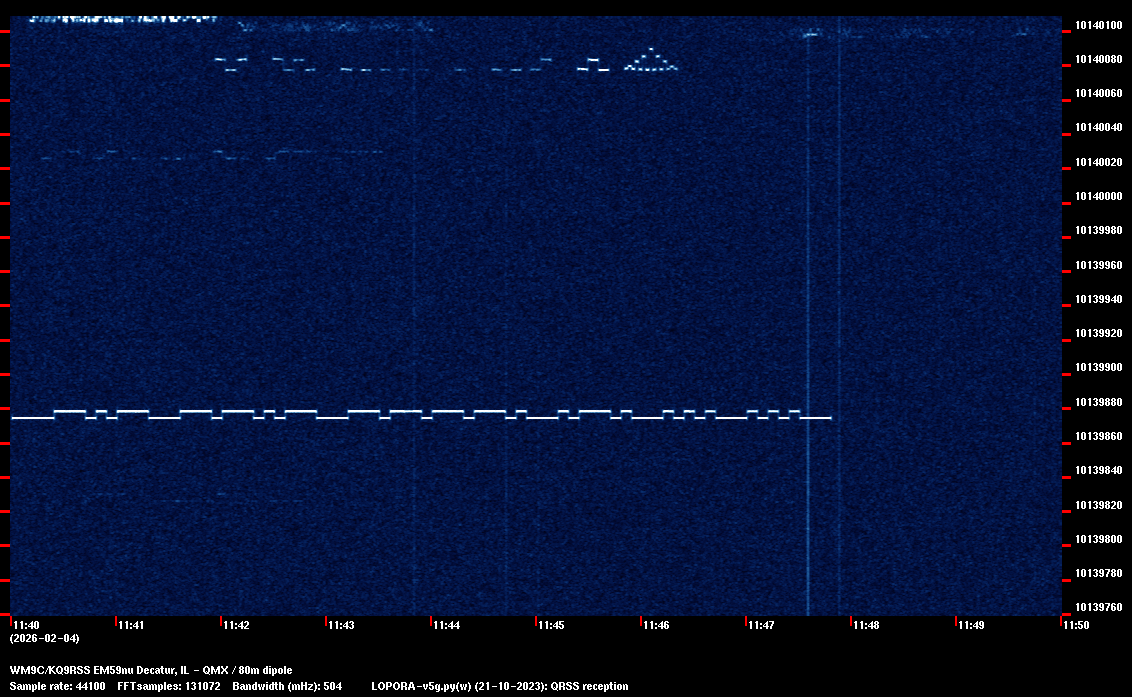Screen dimensions: 1132x697
Task: Click the end of the bright white signal trace
Action: pyautogui.click(x=829, y=418)
